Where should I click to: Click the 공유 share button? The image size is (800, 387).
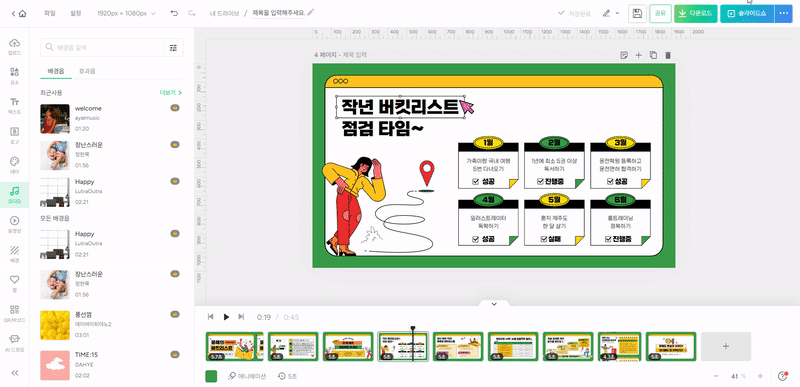click(x=660, y=14)
